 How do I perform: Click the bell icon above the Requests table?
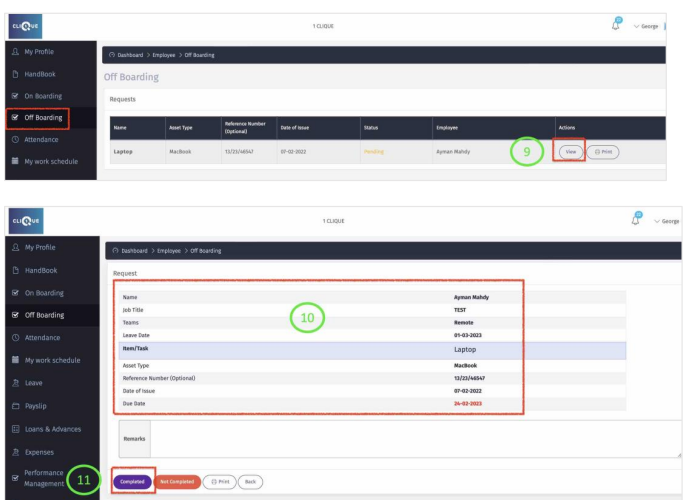617,24
